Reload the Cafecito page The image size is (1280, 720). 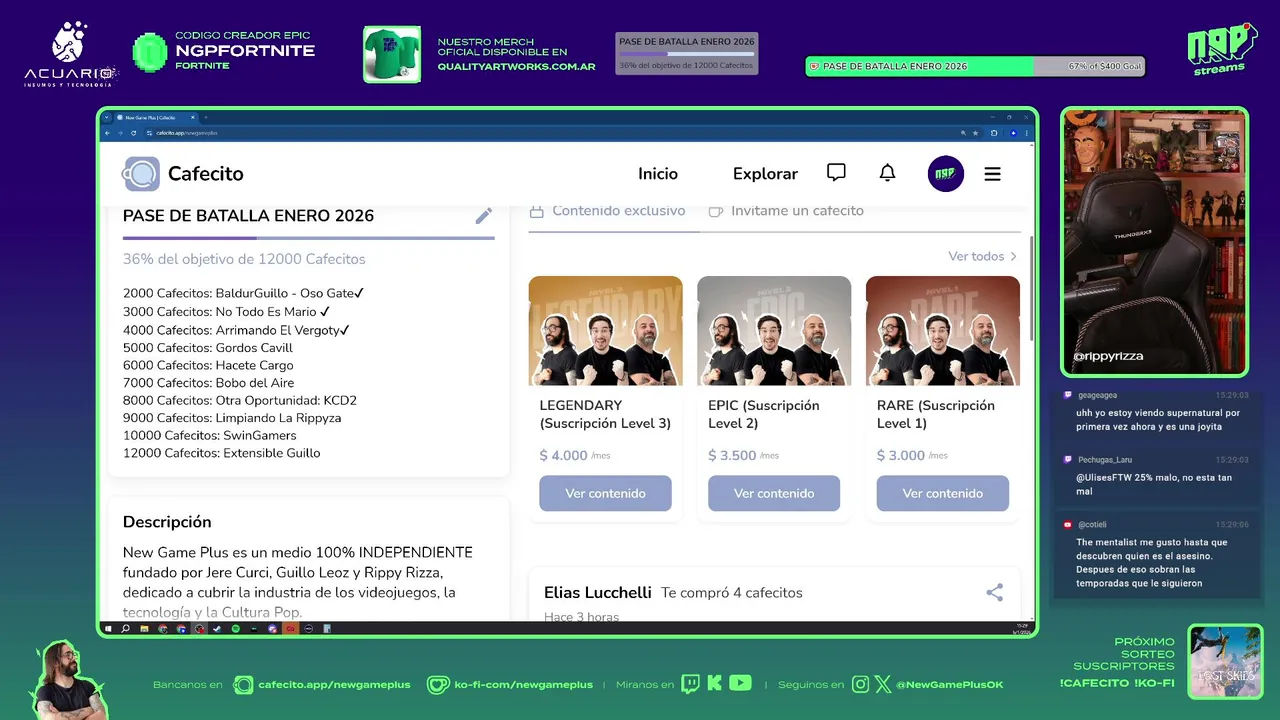pyautogui.click(x=133, y=133)
